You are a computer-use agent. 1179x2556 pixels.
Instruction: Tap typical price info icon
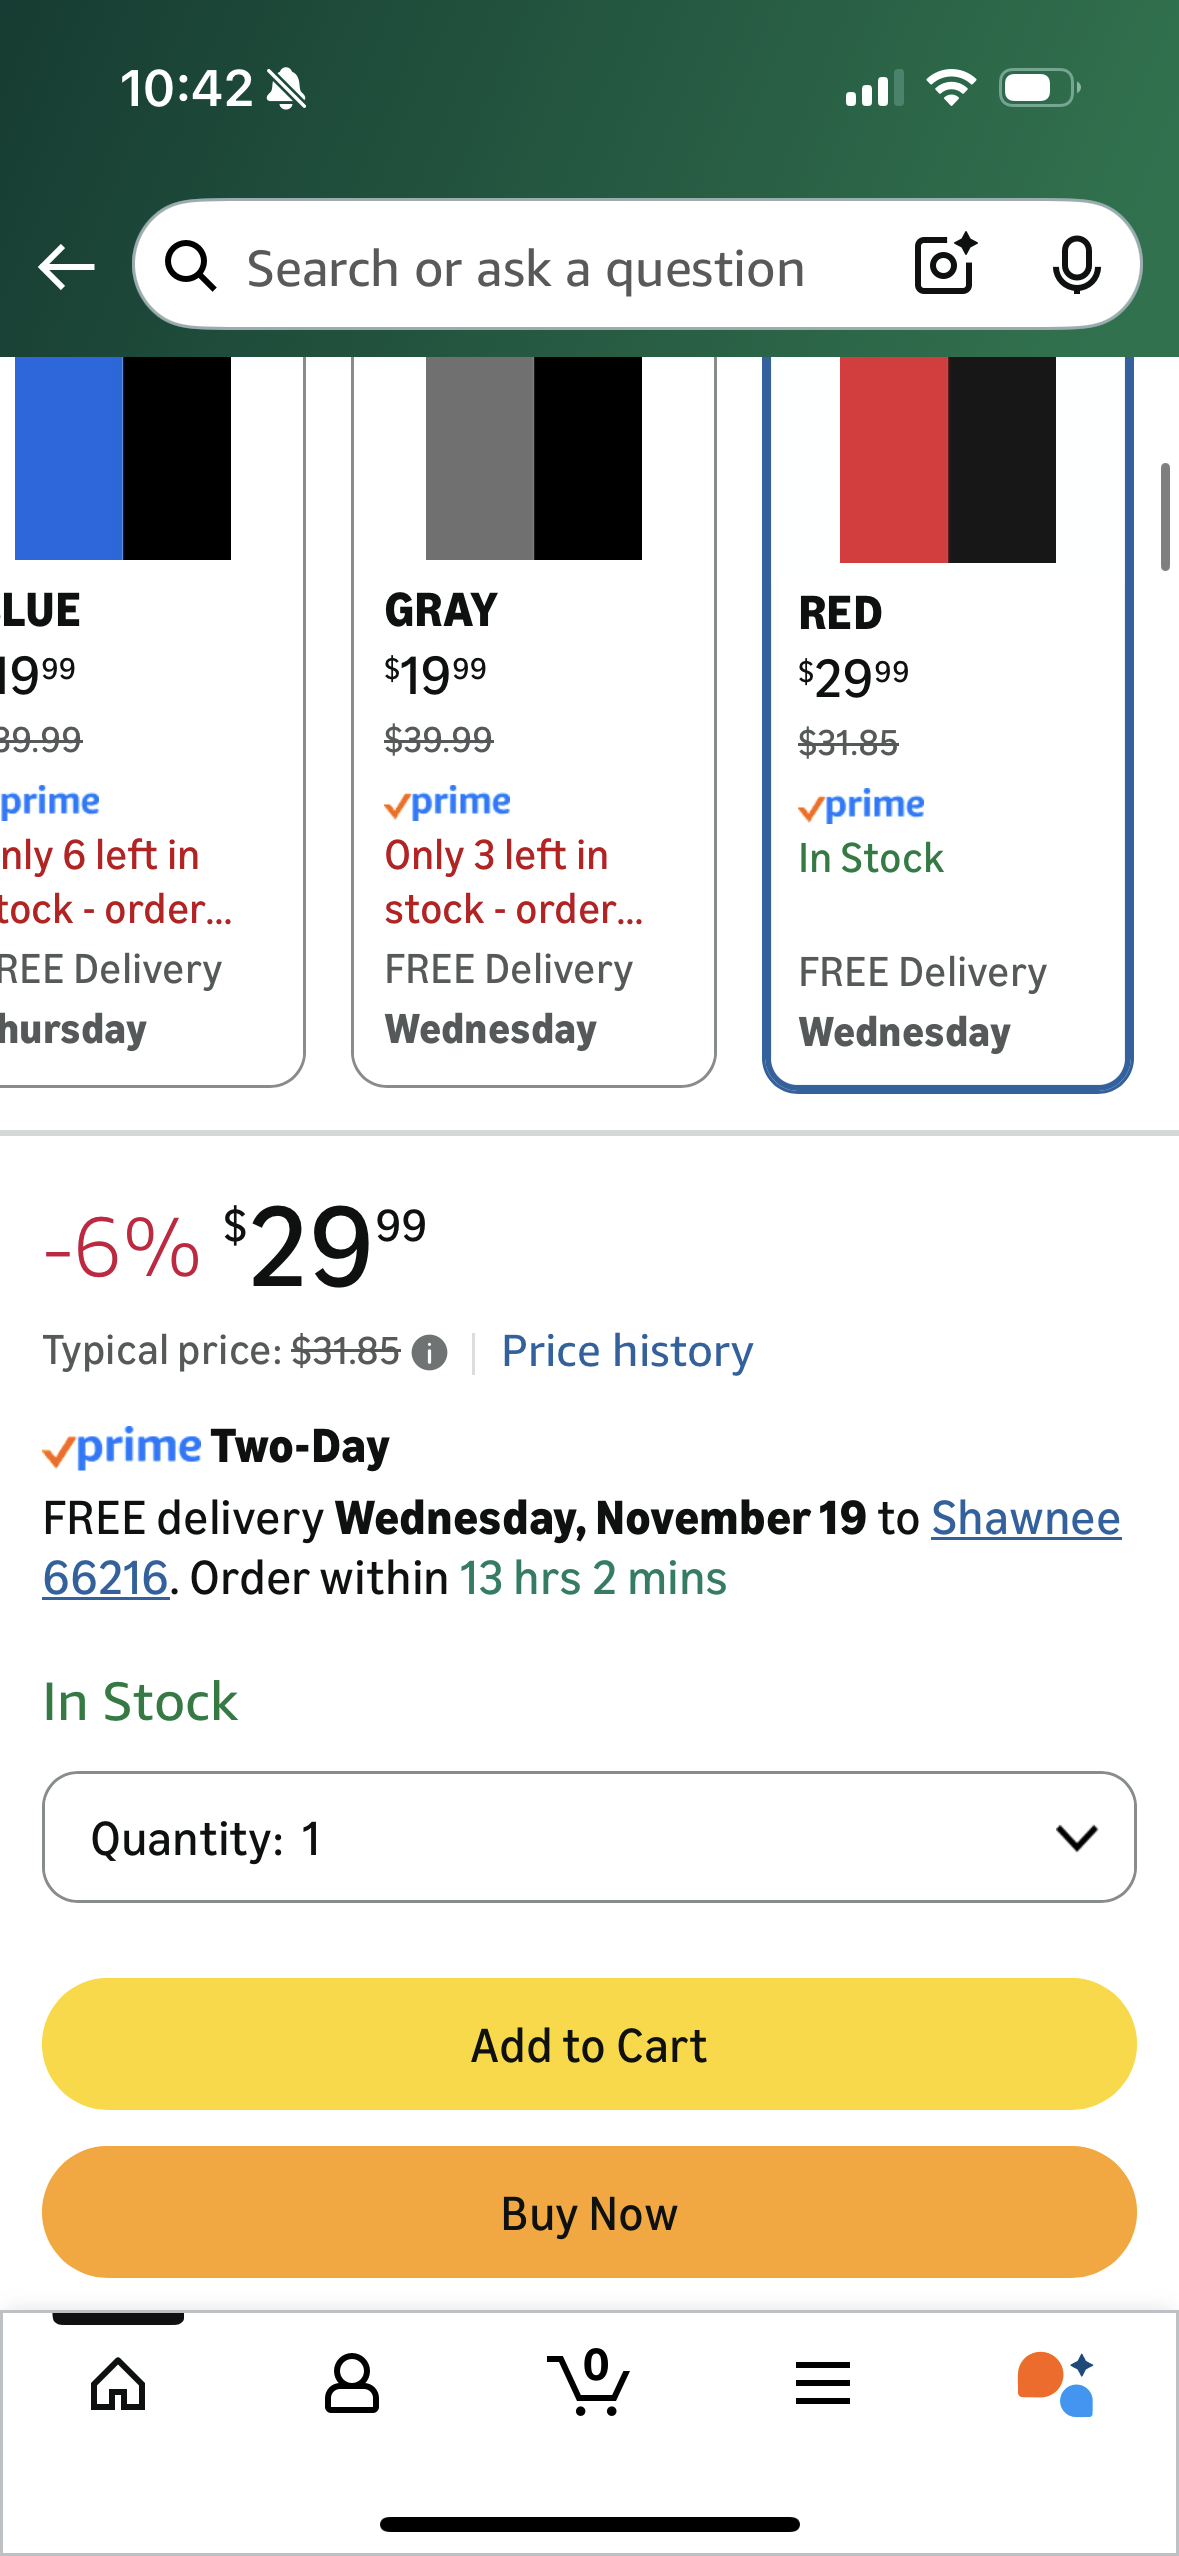click(430, 1353)
